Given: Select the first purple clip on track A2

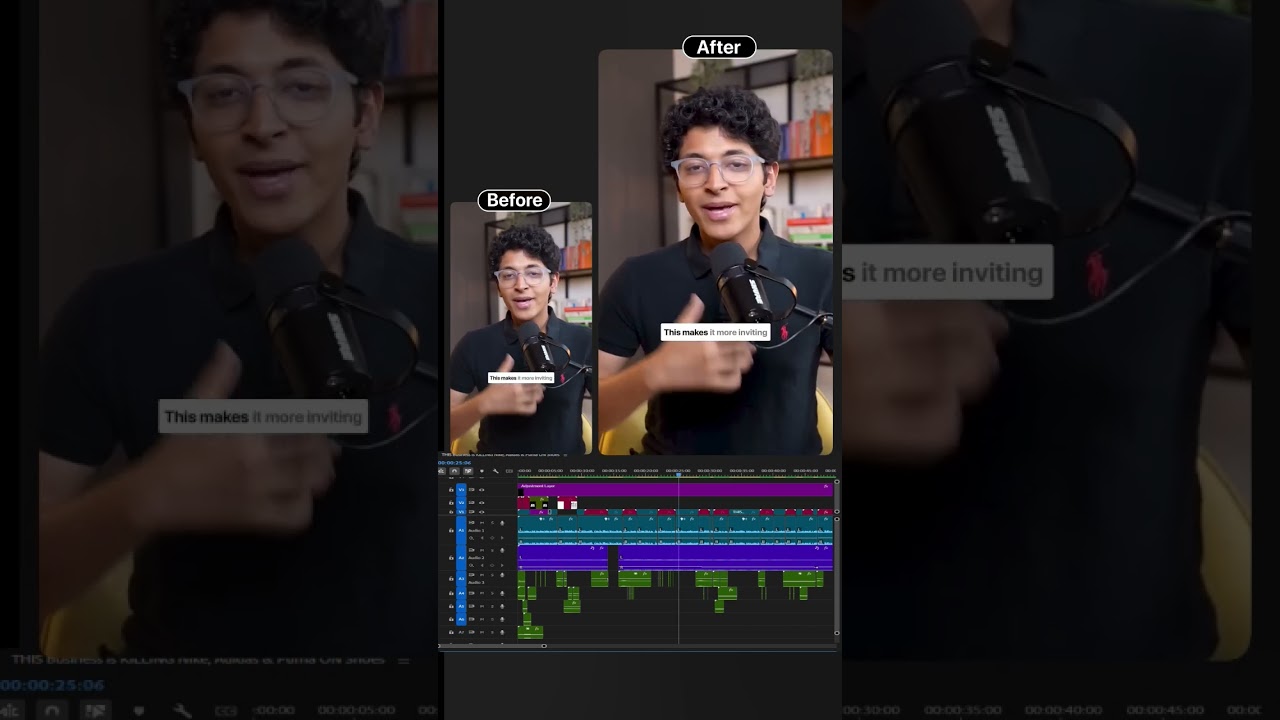Looking at the screenshot, I should [563, 558].
